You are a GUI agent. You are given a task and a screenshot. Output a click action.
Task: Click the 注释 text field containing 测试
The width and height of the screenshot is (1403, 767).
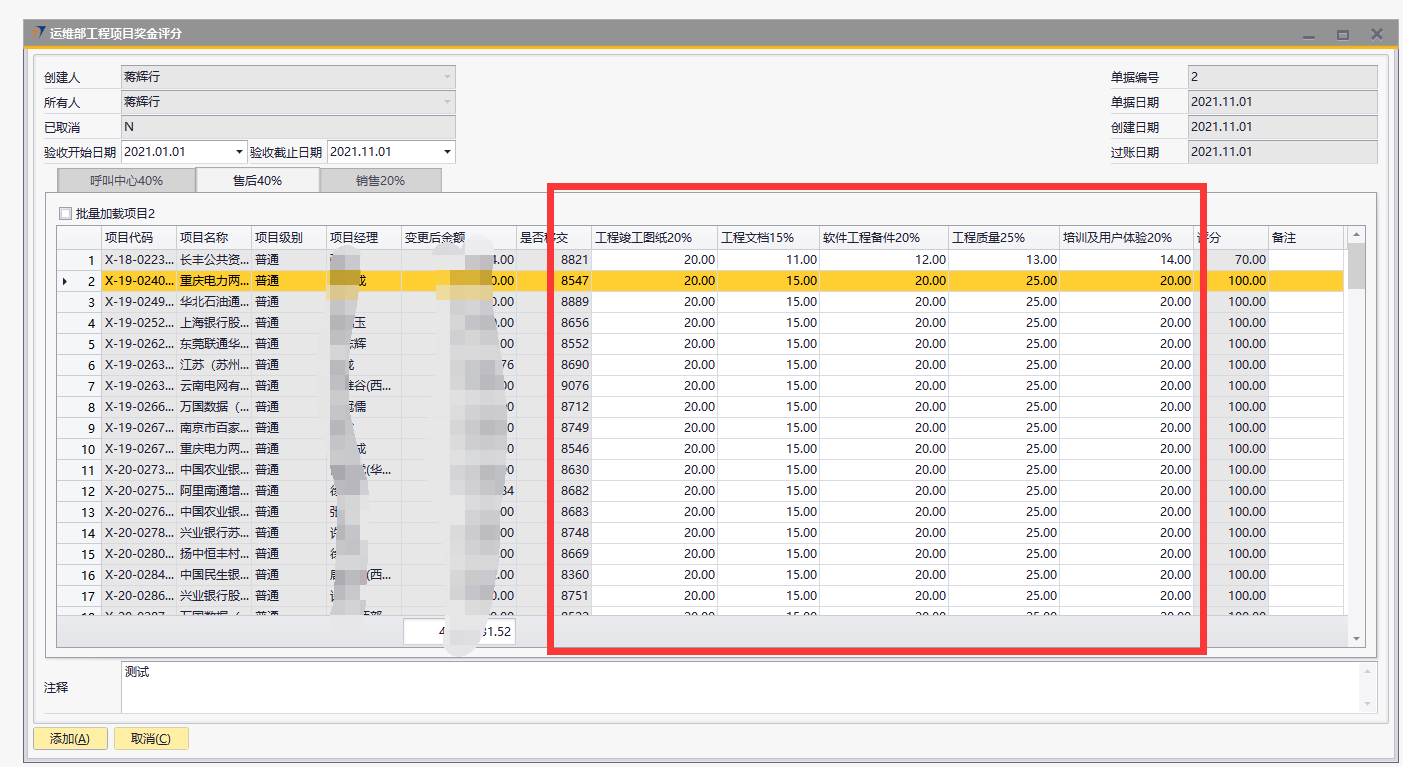(x=740, y=688)
